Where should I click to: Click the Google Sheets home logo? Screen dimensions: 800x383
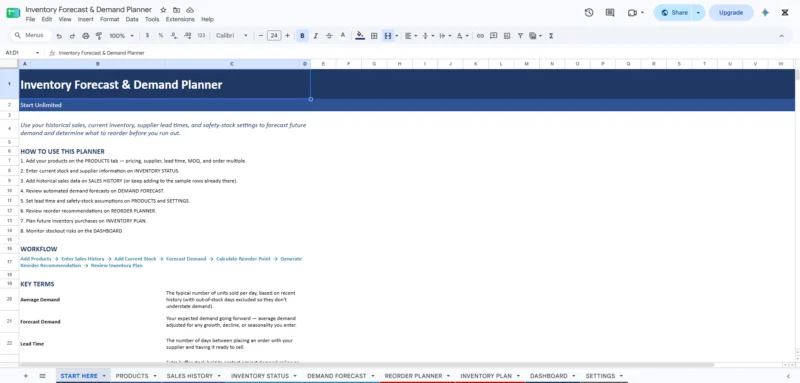13,13
